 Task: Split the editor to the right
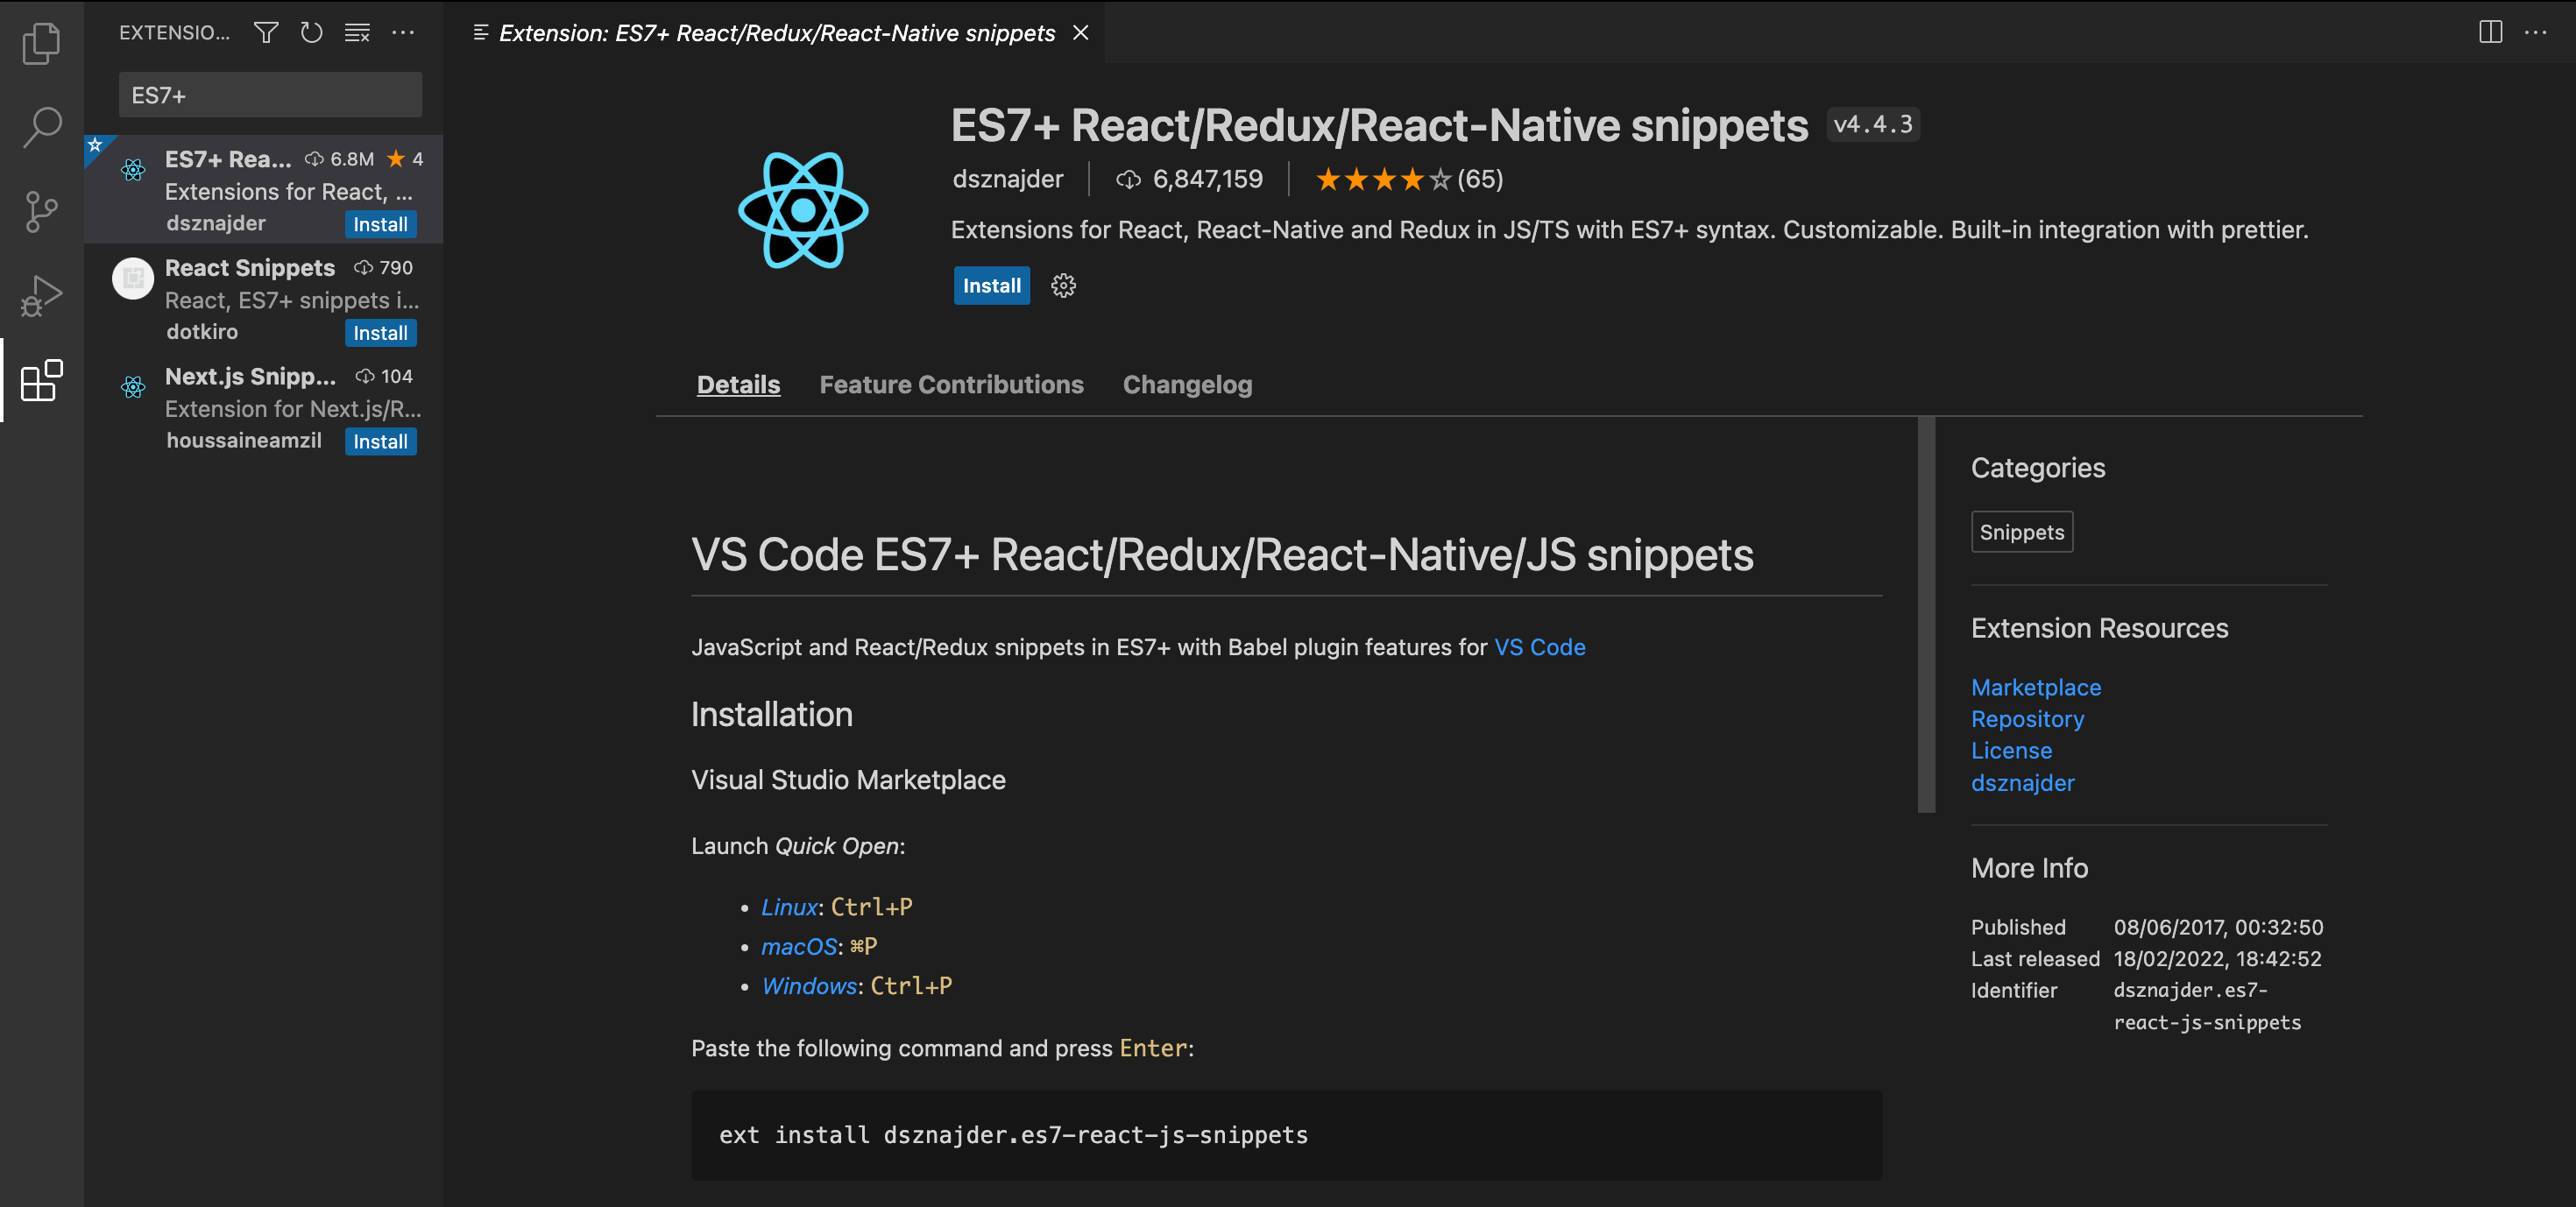point(2489,32)
